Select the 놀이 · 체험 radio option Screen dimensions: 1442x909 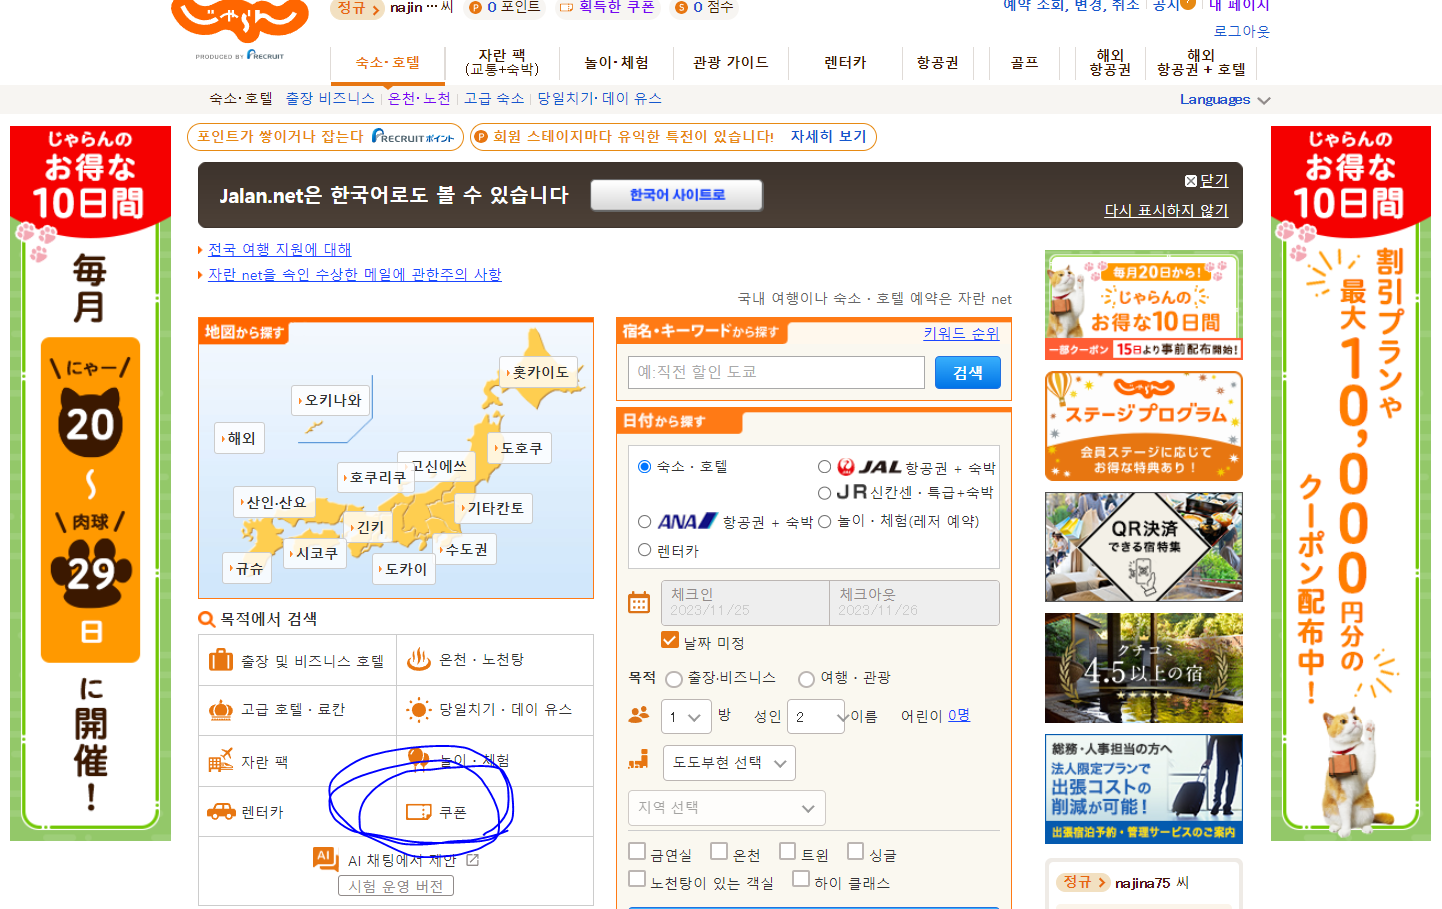pos(824,521)
